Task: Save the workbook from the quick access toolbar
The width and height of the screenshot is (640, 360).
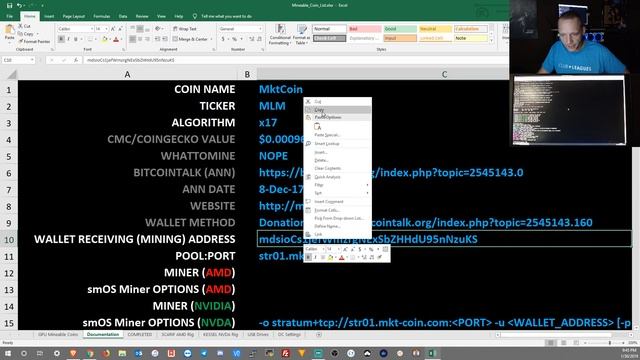Action: [x=9, y=6]
